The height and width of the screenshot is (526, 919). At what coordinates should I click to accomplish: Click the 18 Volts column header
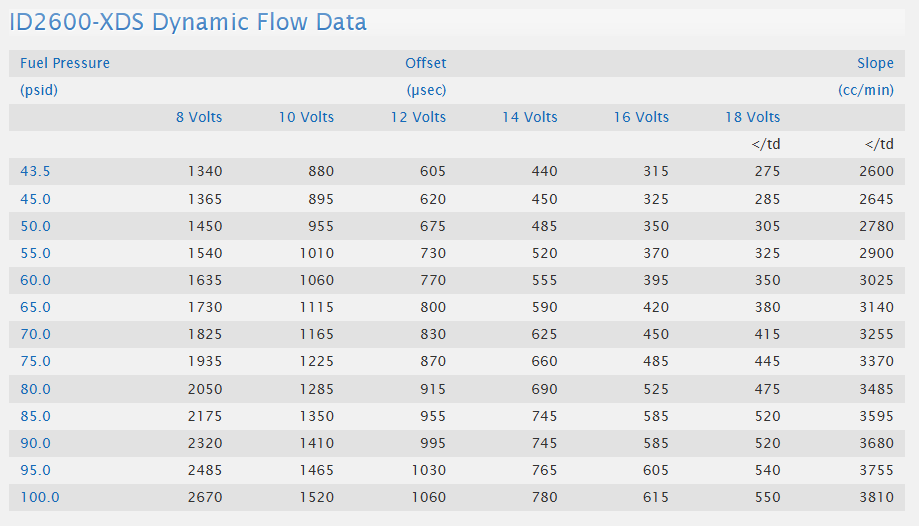[753, 117]
